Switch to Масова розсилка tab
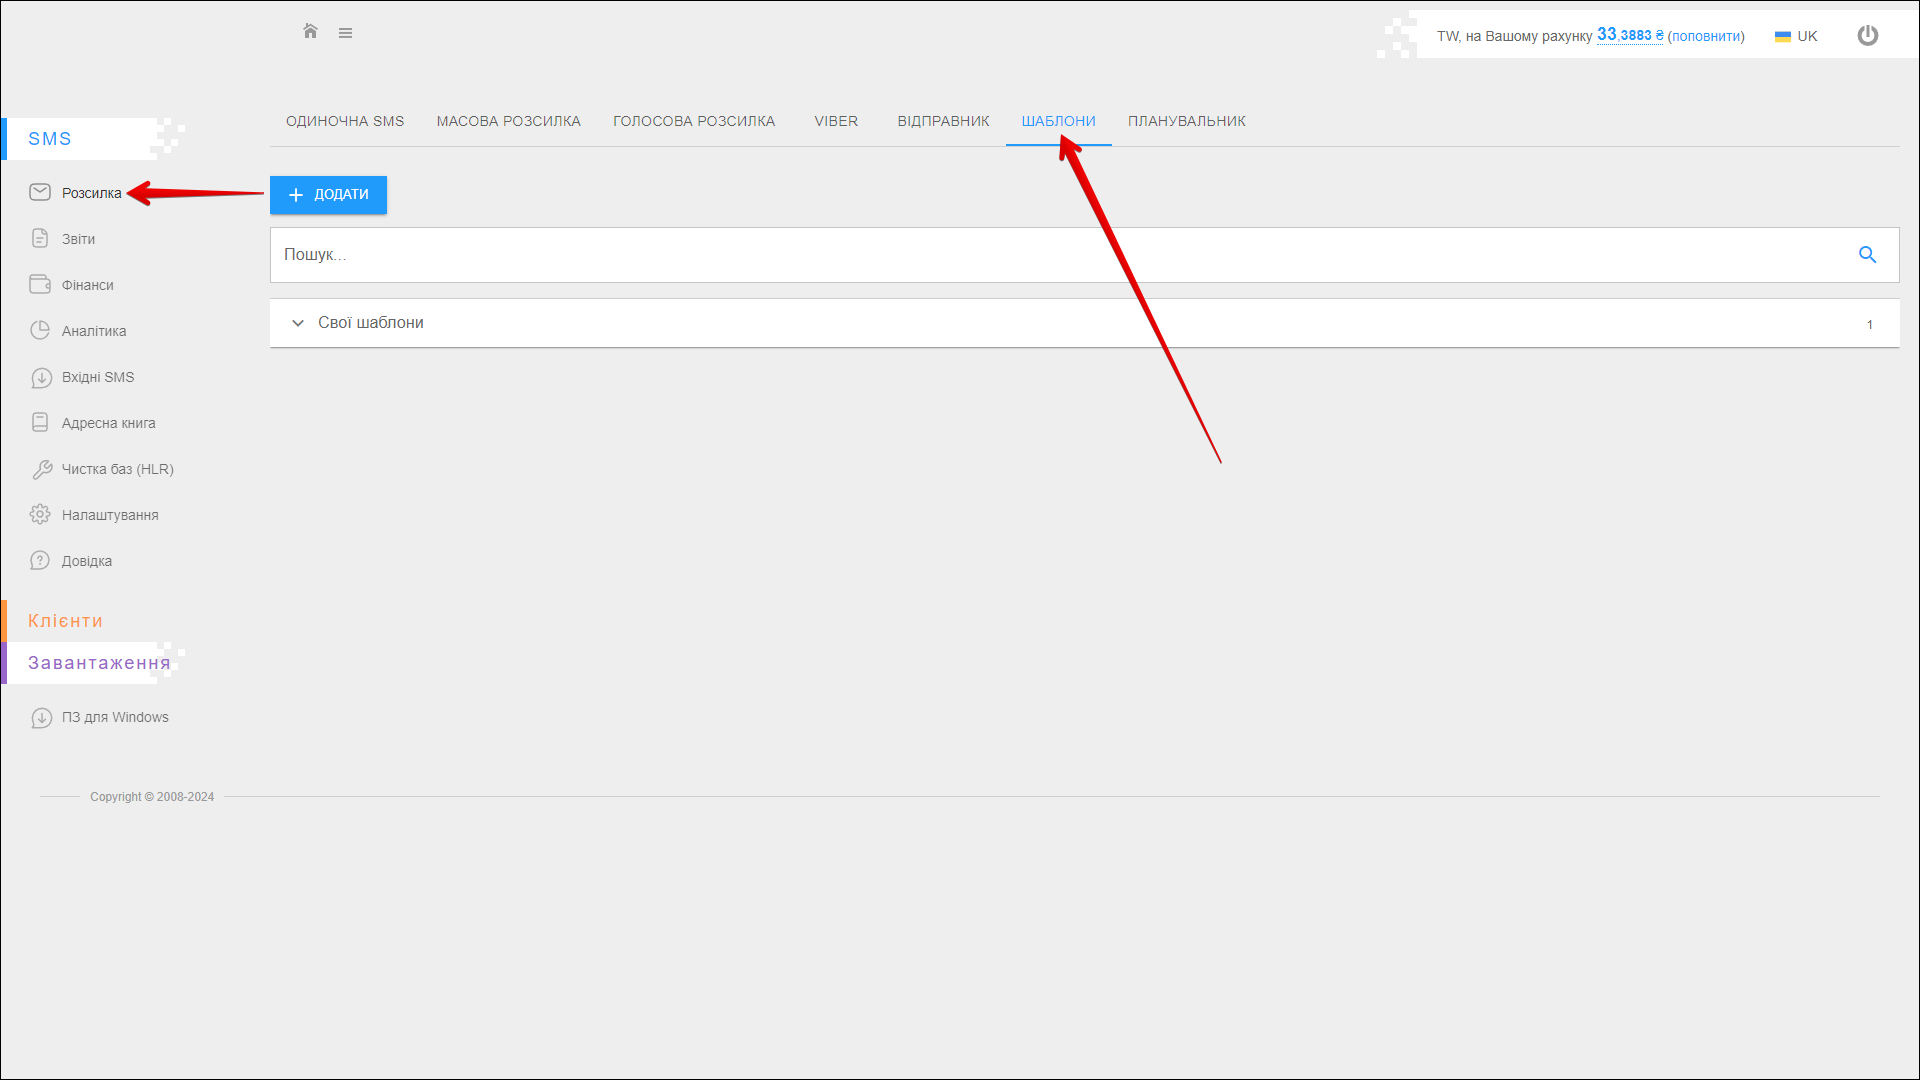This screenshot has height=1080, width=1920. click(508, 121)
